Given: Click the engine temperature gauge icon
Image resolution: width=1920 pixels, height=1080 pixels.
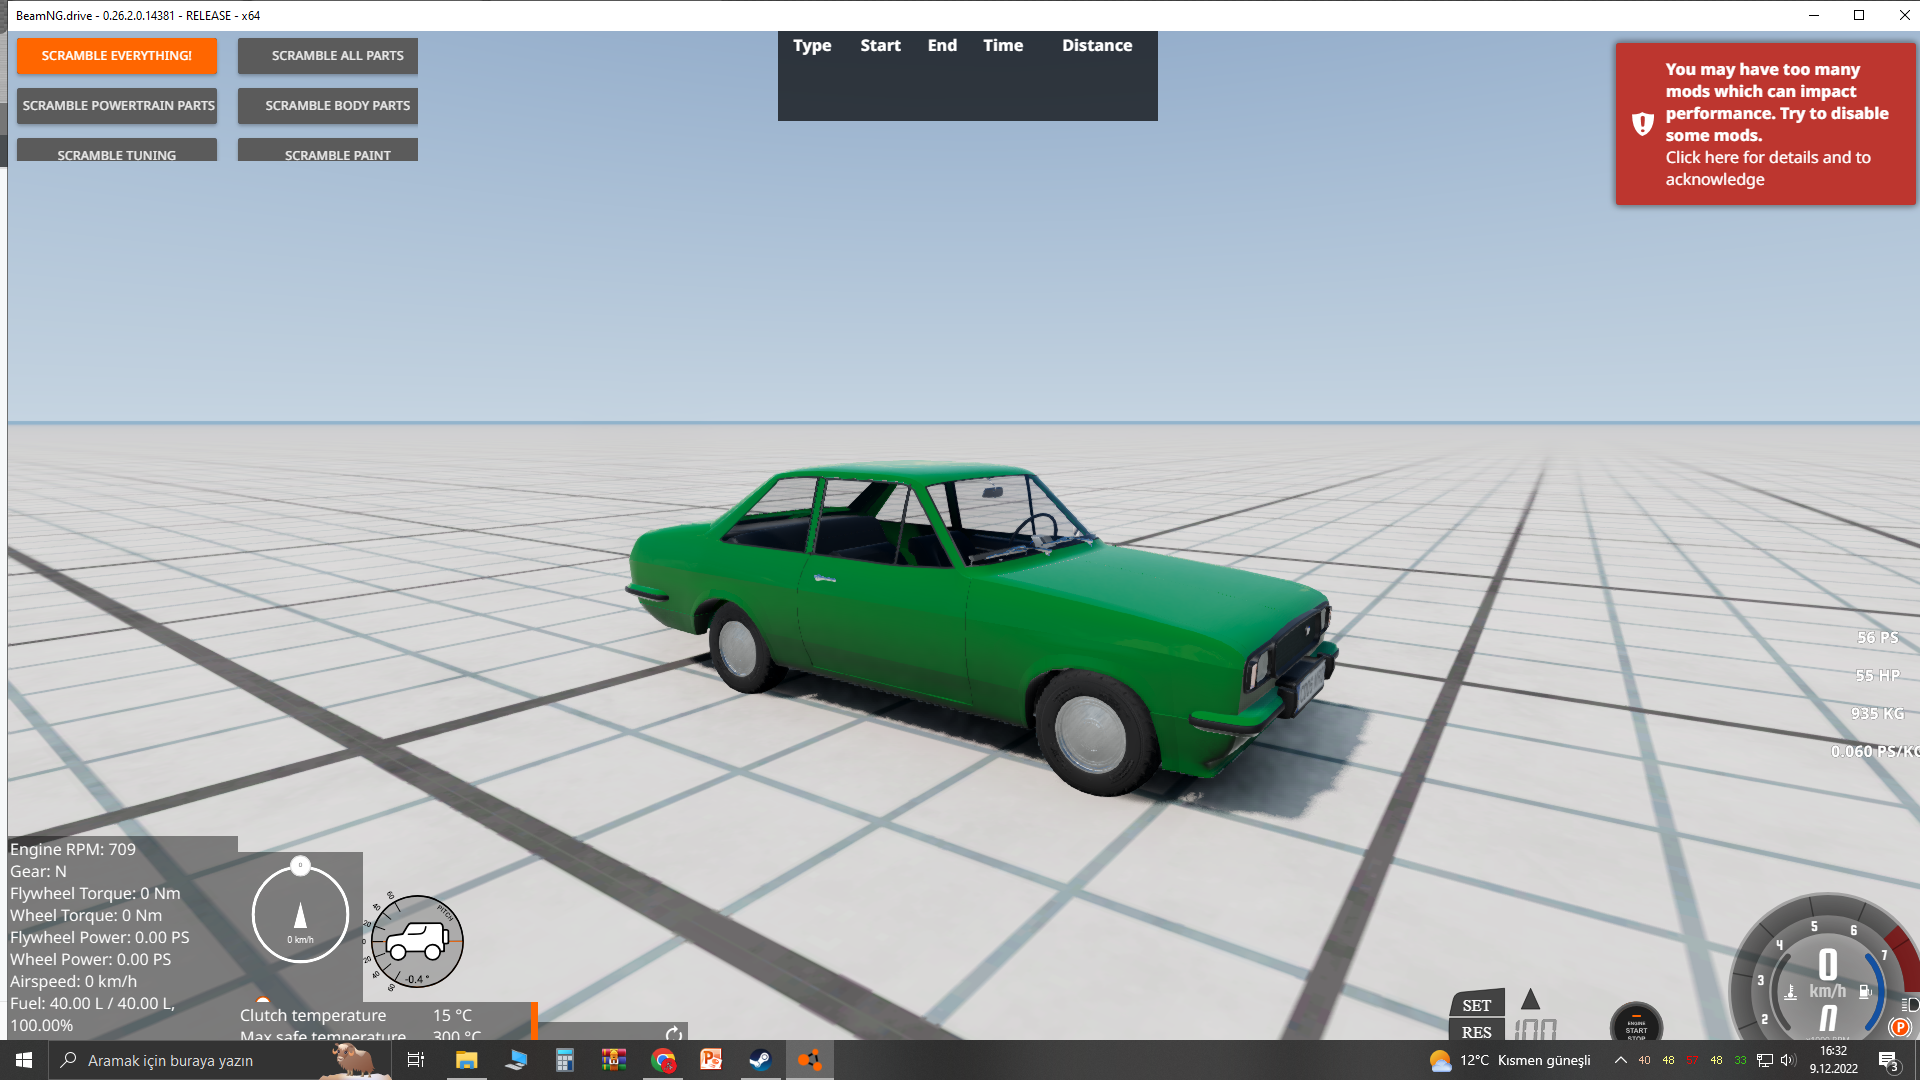Looking at the screenshot, I should [x=1791, y=992].
